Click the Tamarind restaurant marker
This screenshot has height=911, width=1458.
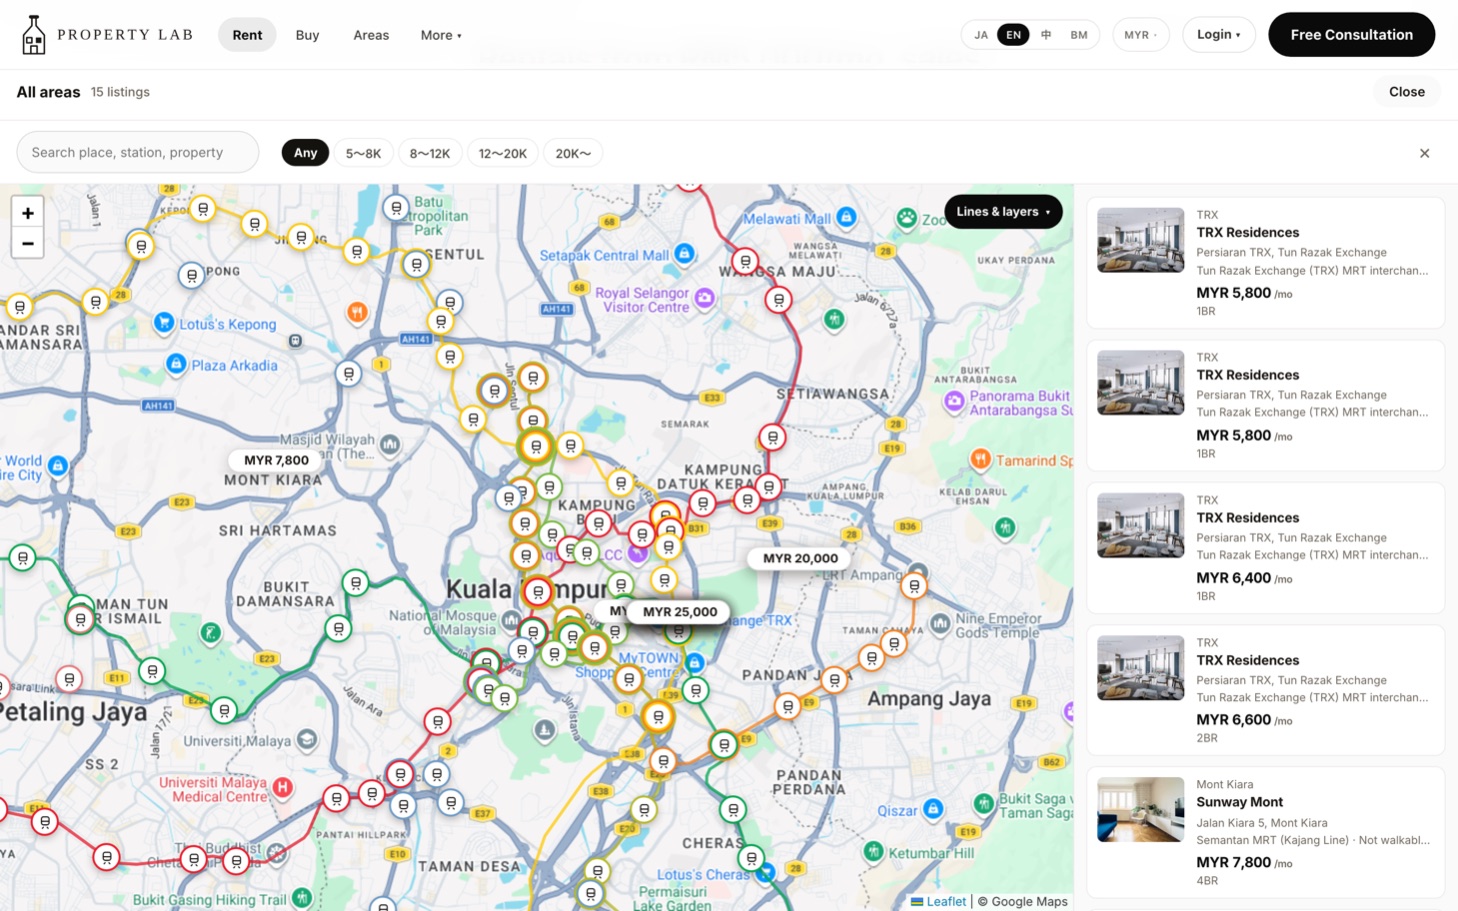(980, 459)
